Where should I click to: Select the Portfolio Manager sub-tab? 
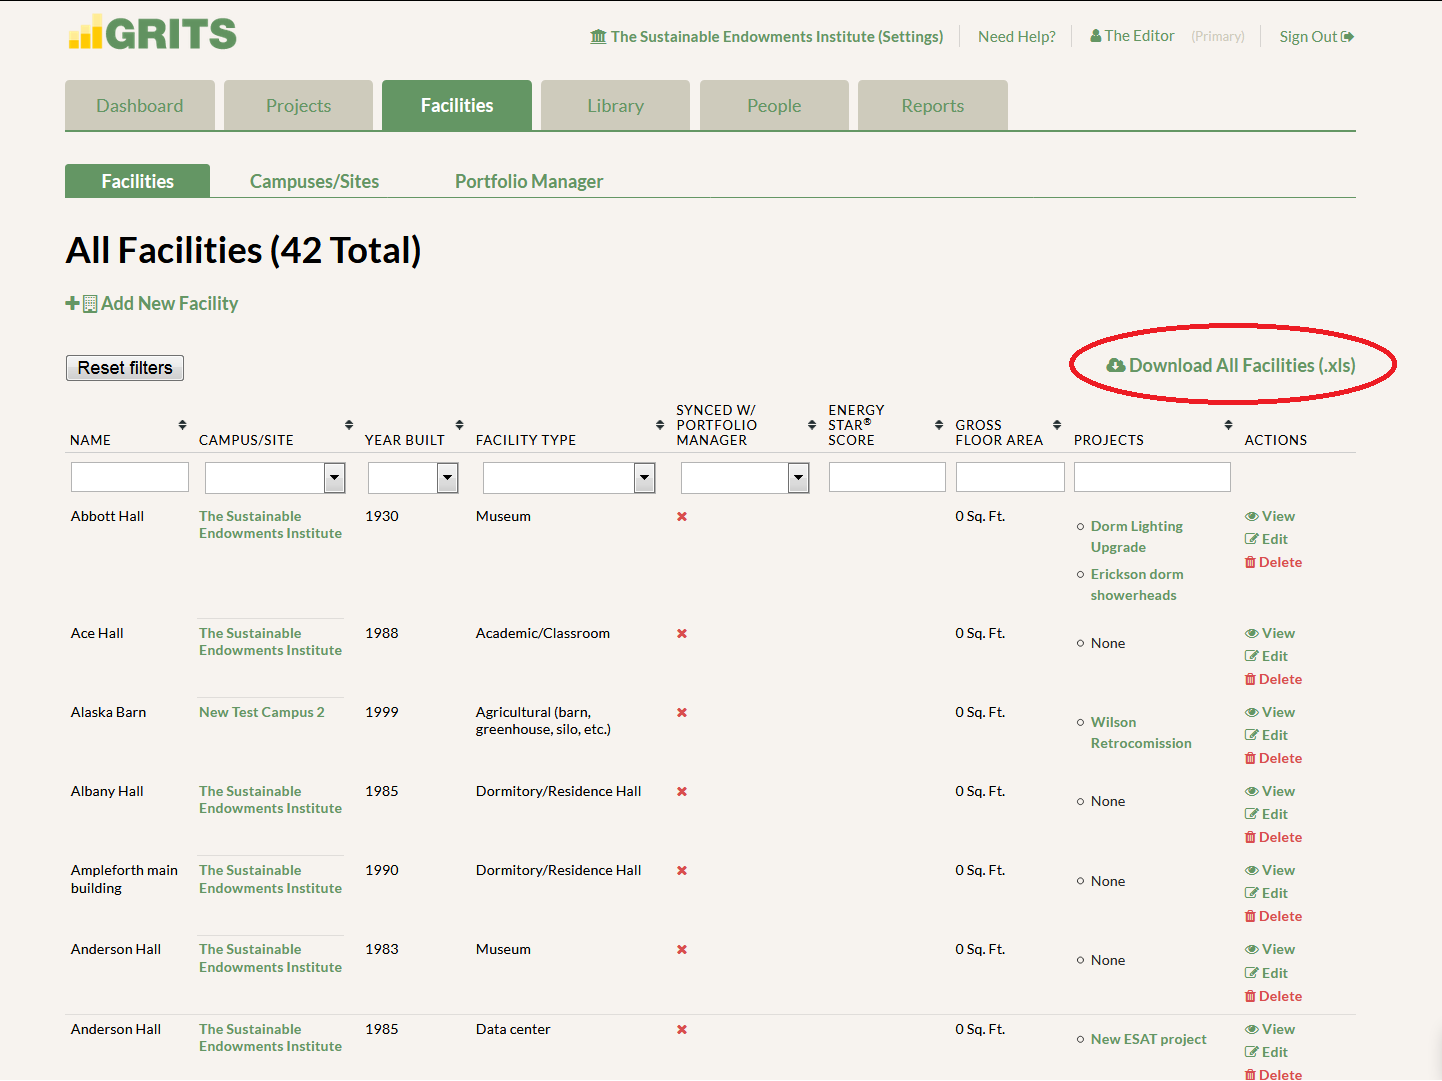click(529, 181)
